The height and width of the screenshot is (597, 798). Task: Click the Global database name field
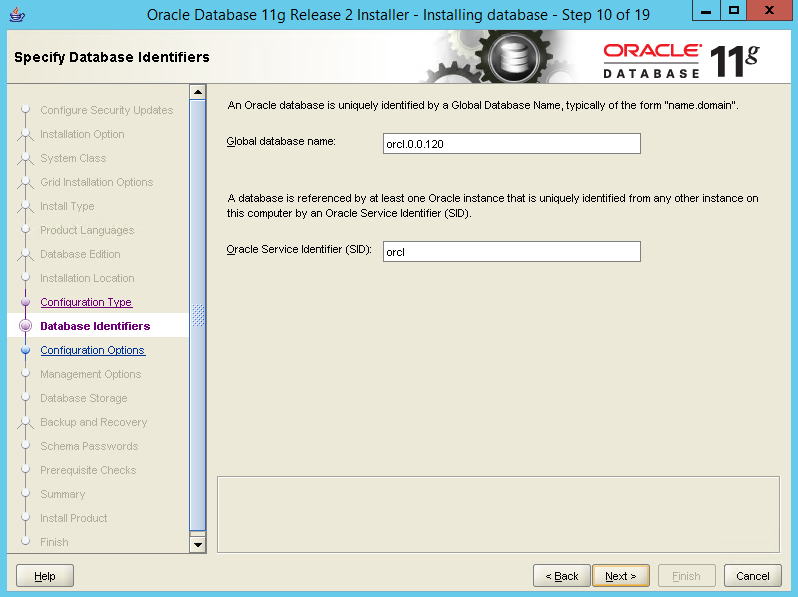(511, 144)
